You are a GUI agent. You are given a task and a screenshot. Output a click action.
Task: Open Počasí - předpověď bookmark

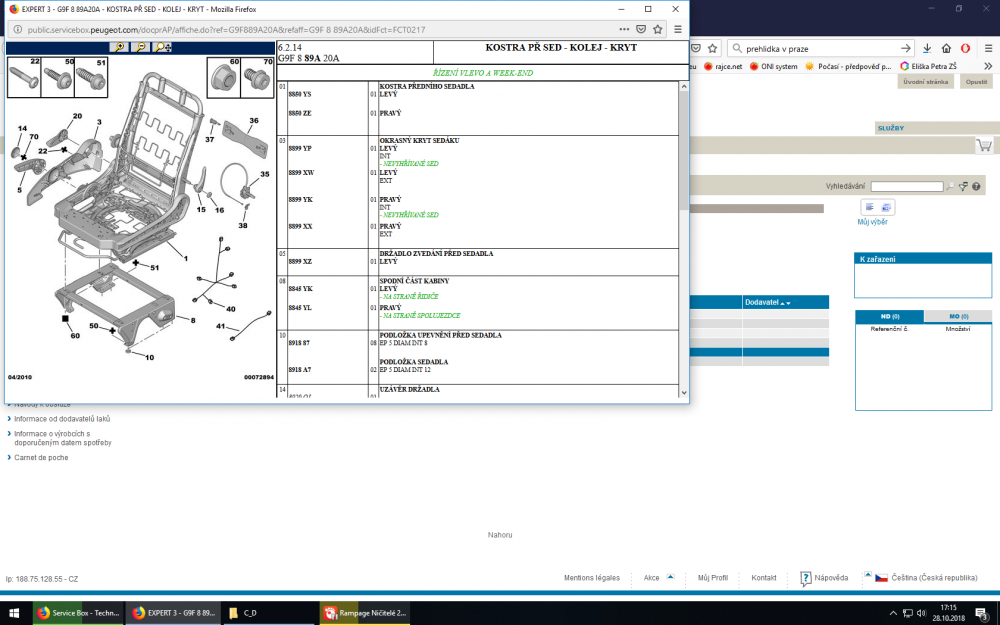pos(848,66)
